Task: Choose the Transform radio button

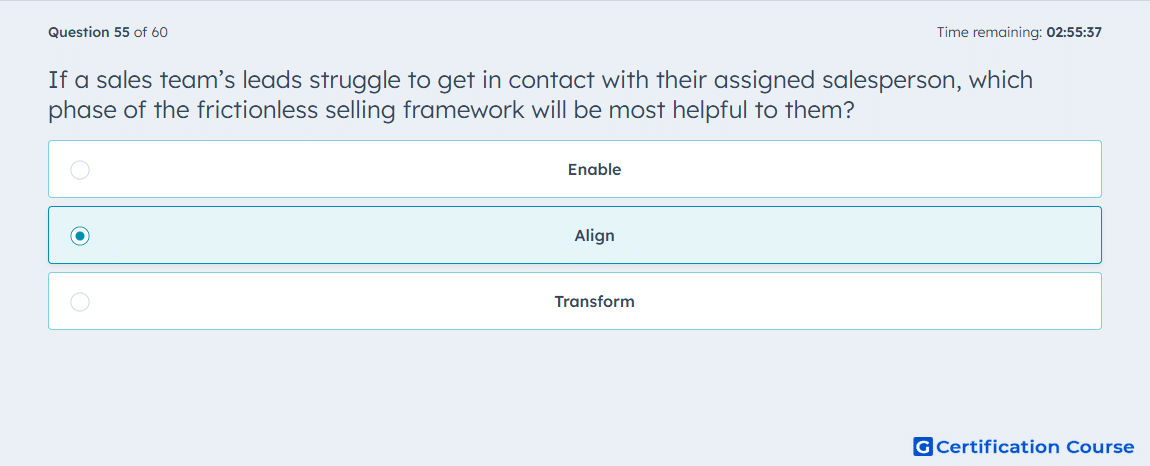Action: (x=80, y=302)
